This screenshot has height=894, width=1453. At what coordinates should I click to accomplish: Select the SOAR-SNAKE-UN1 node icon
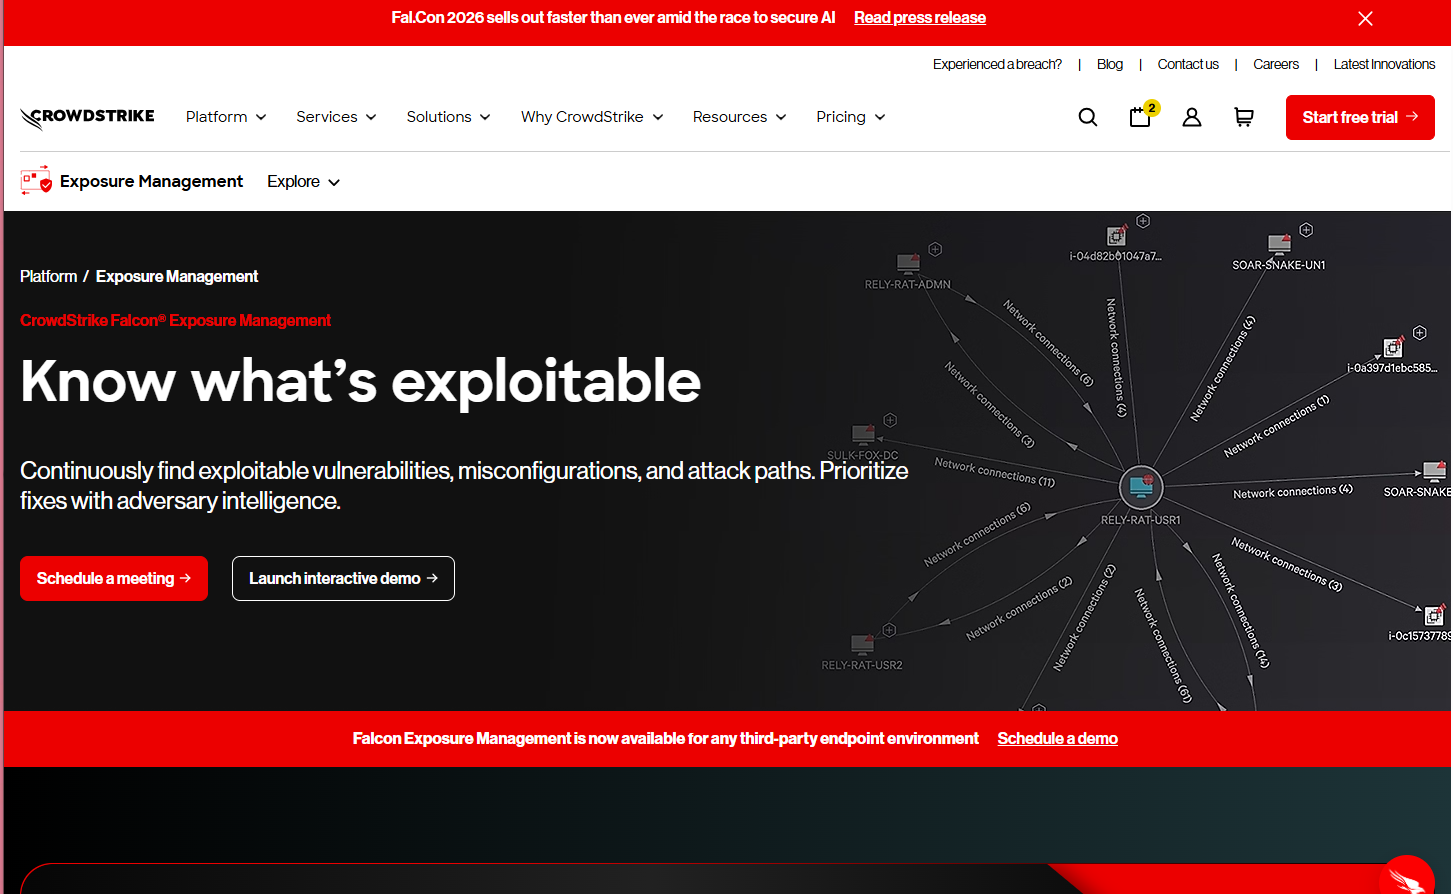(1279, 244)
